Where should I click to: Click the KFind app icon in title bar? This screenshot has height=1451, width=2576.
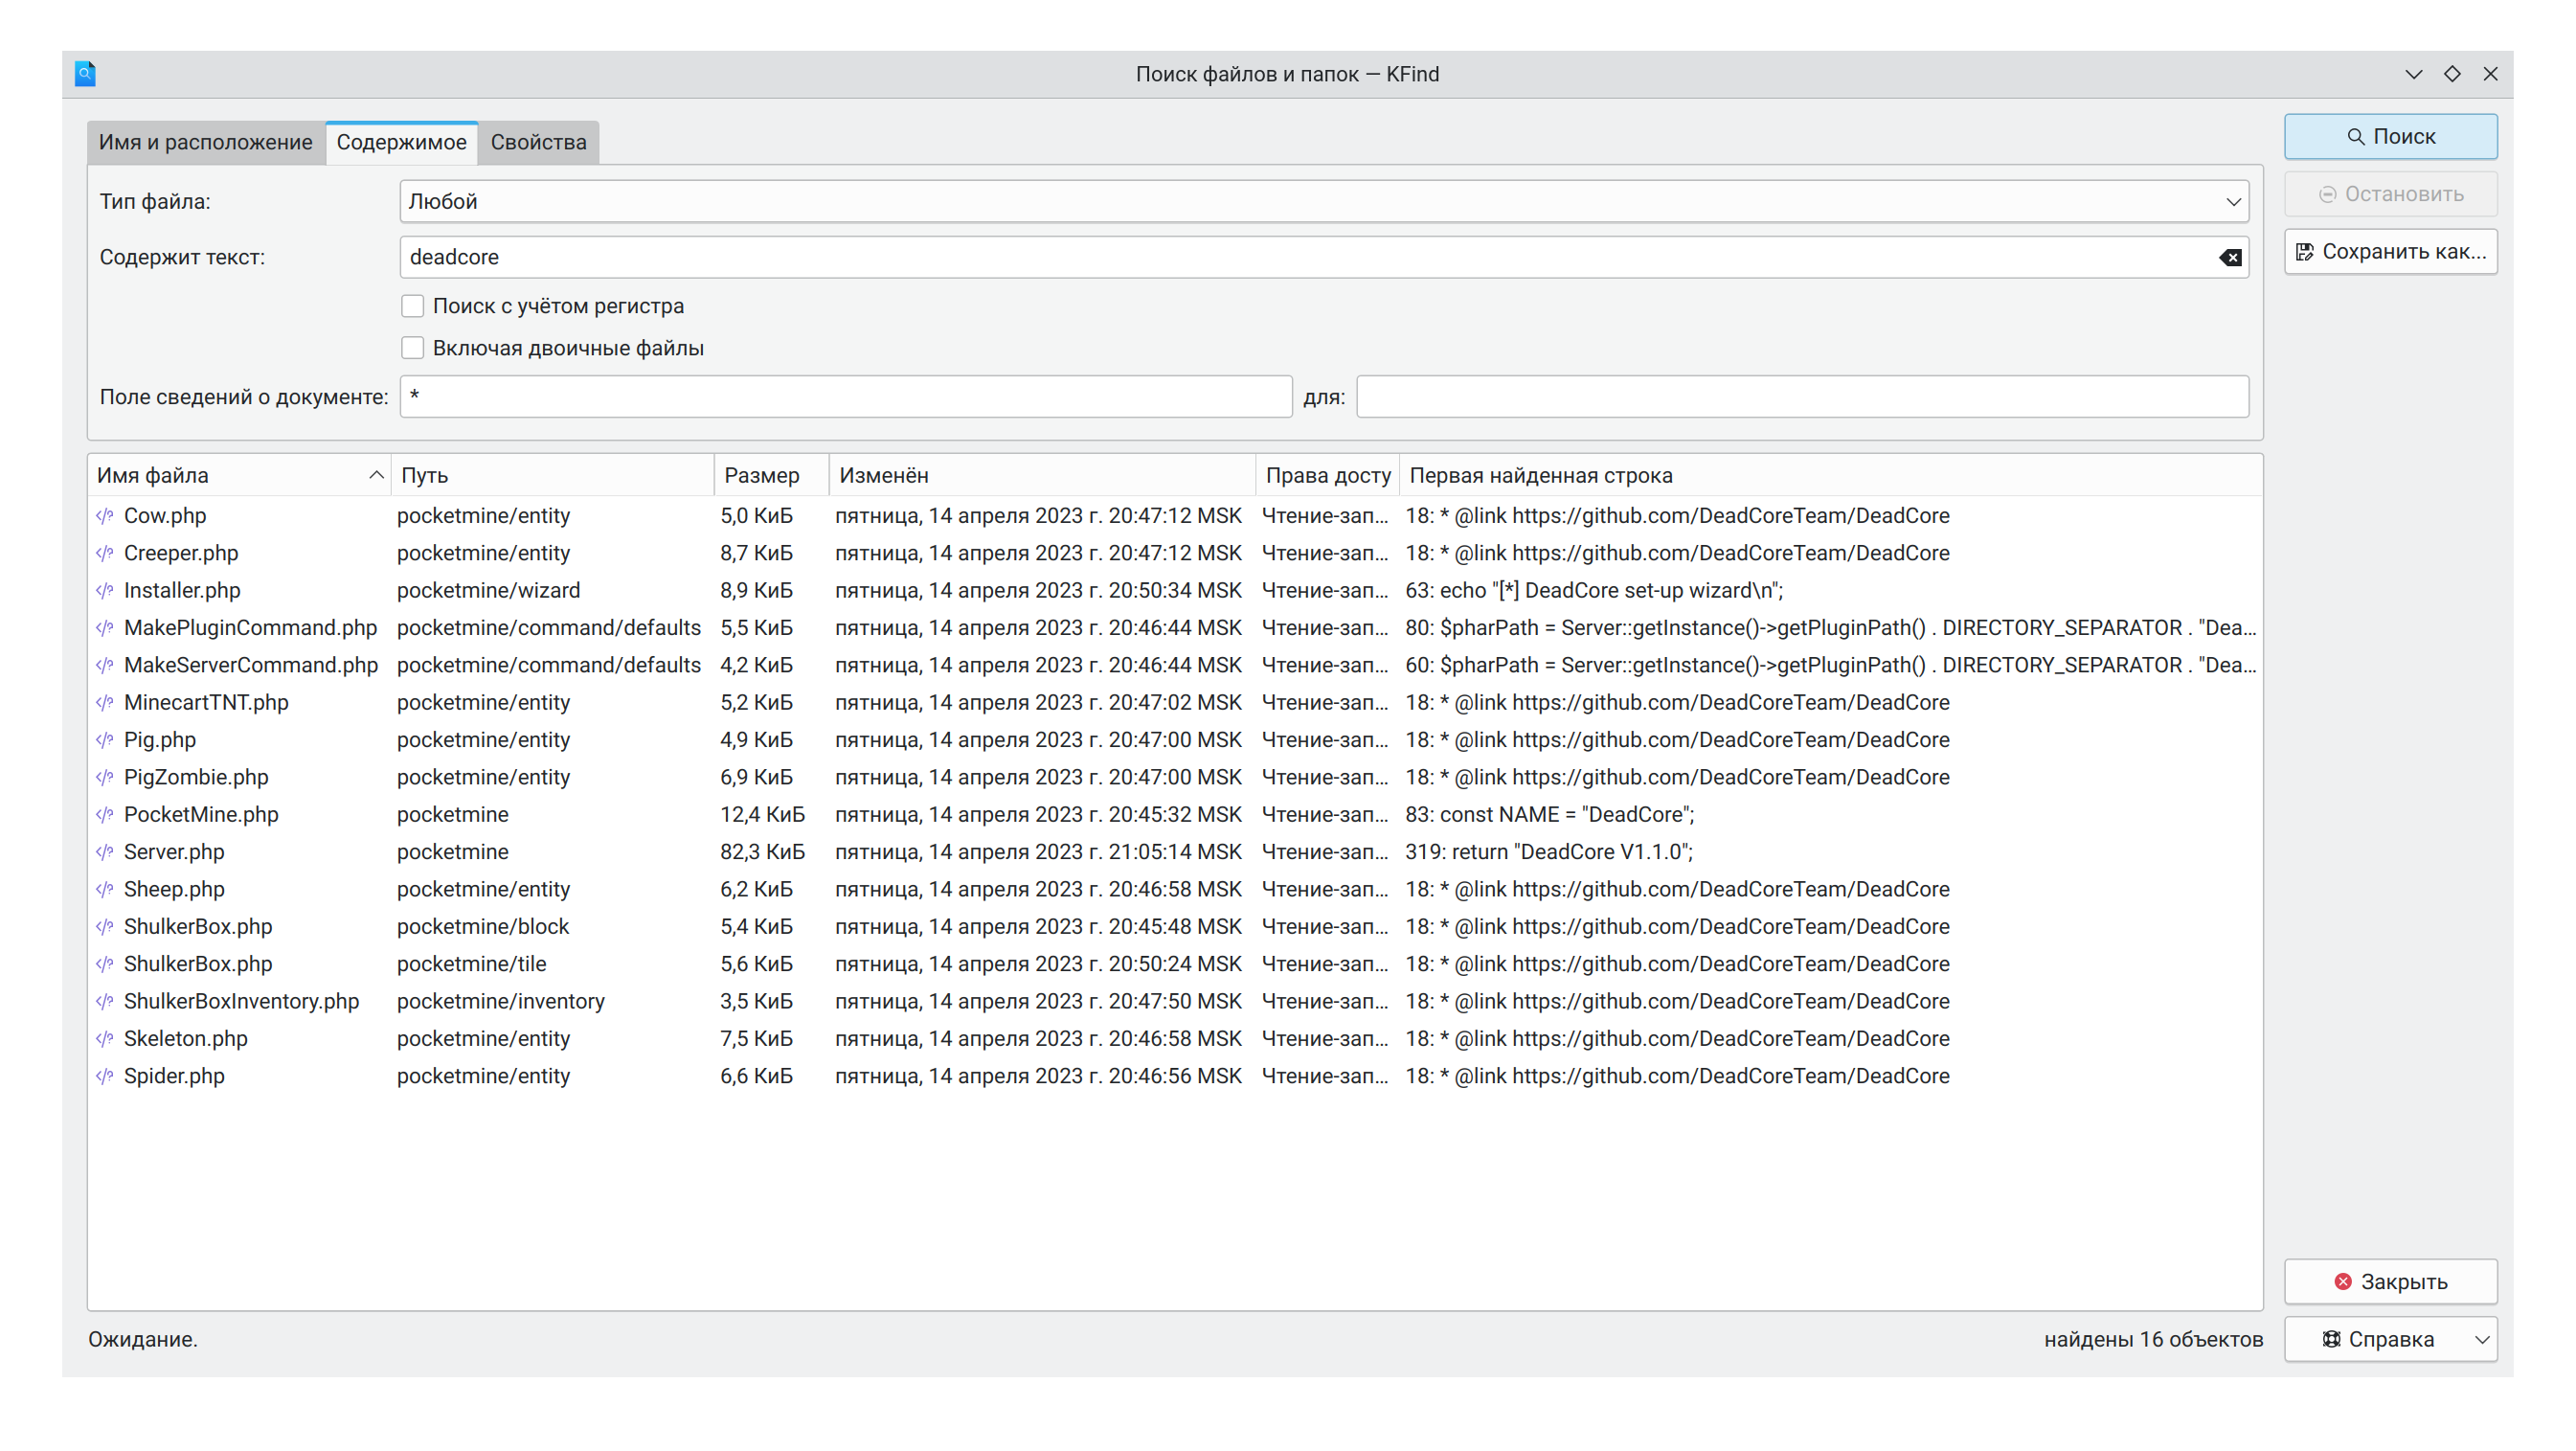coord(86,74)
